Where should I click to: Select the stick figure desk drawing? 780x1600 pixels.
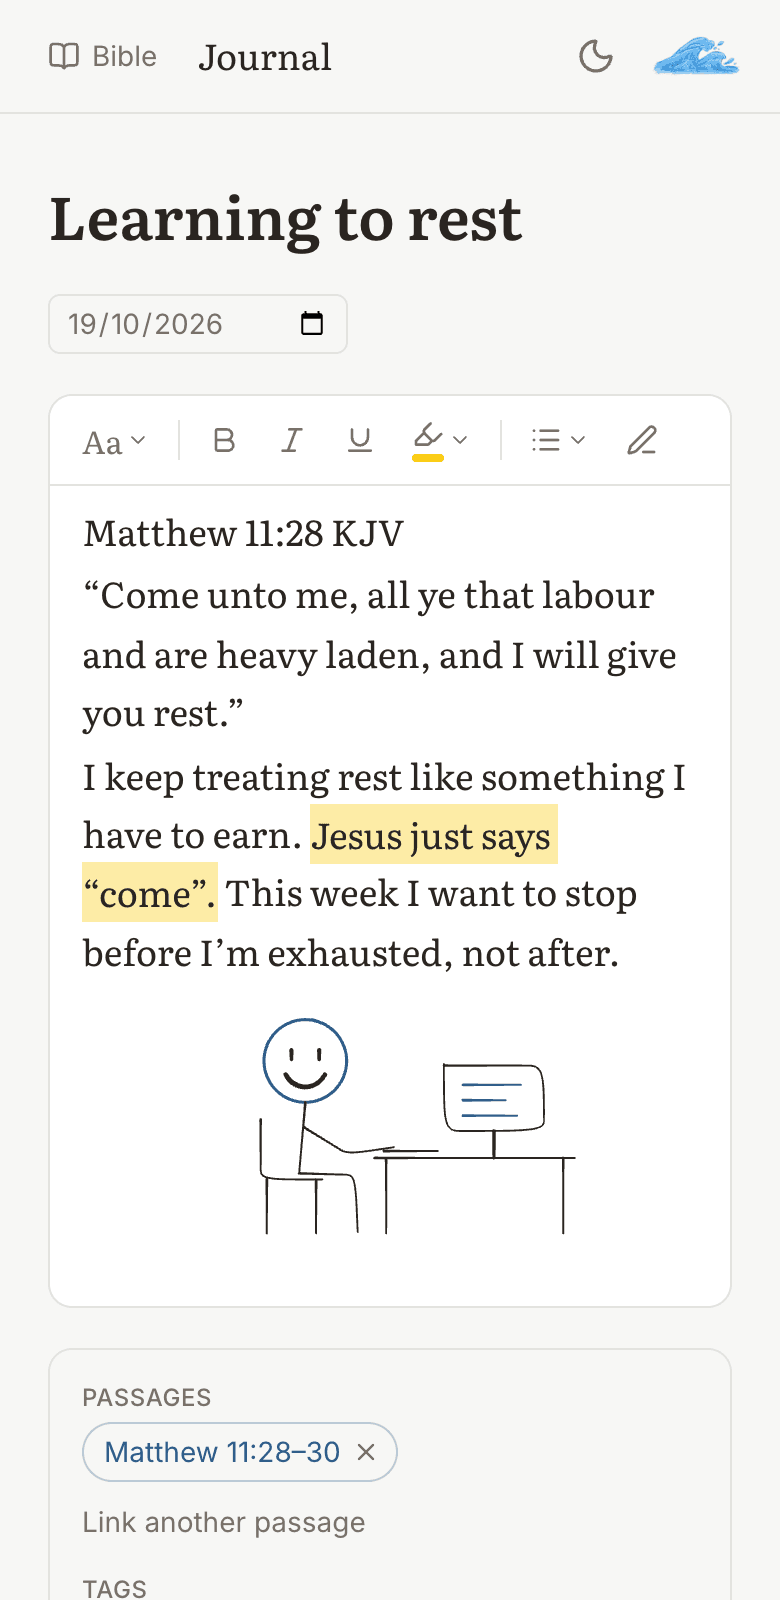417,1127
